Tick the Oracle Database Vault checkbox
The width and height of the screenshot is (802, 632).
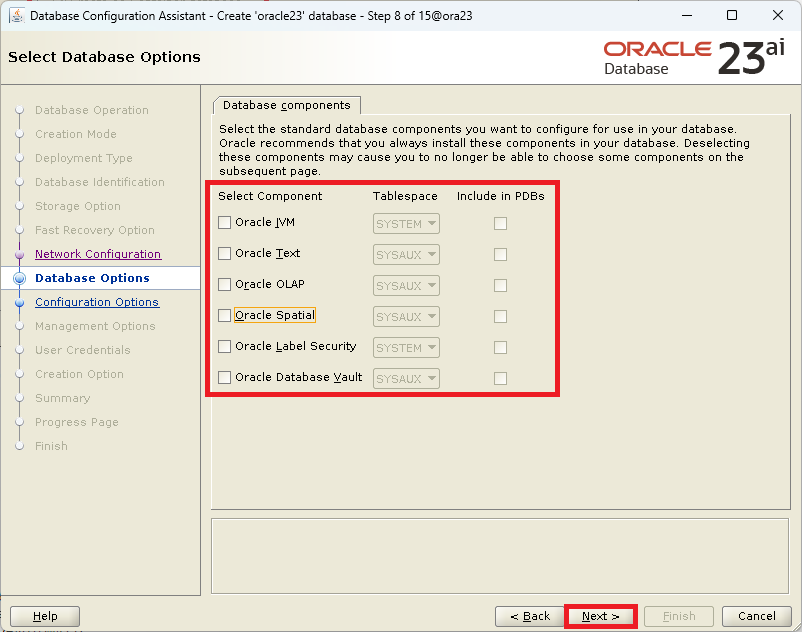(x=224, y=377)
